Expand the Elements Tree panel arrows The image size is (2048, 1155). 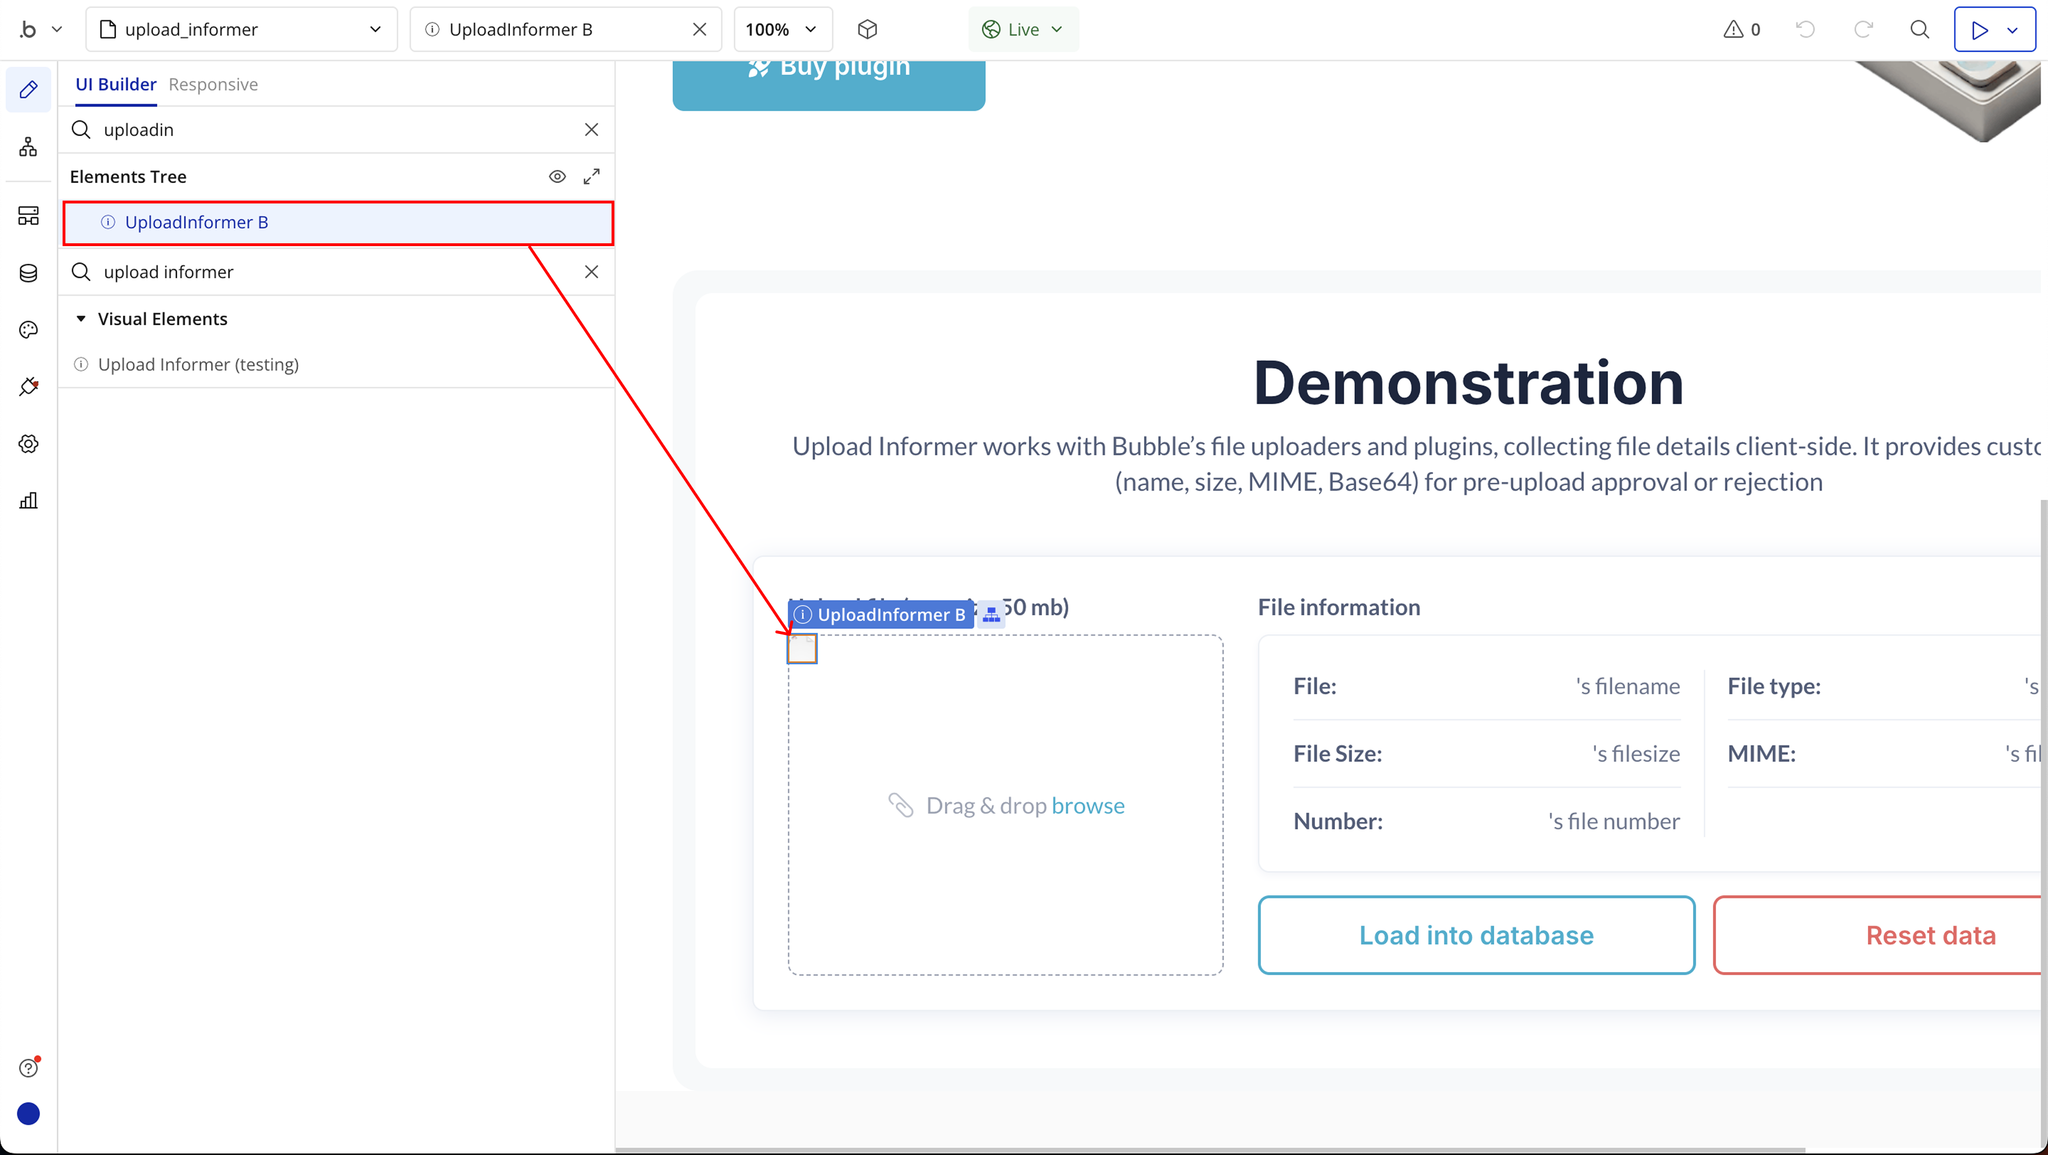pyautogui.click(x=592, y=177)
